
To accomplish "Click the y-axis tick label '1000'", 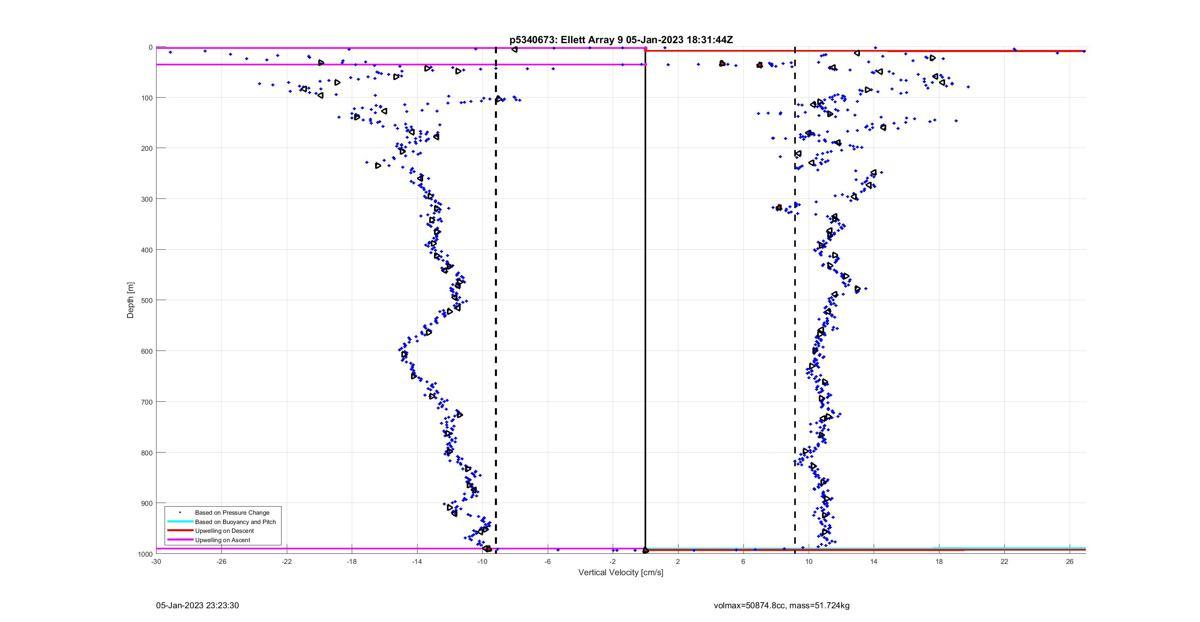I will [144, 553].
